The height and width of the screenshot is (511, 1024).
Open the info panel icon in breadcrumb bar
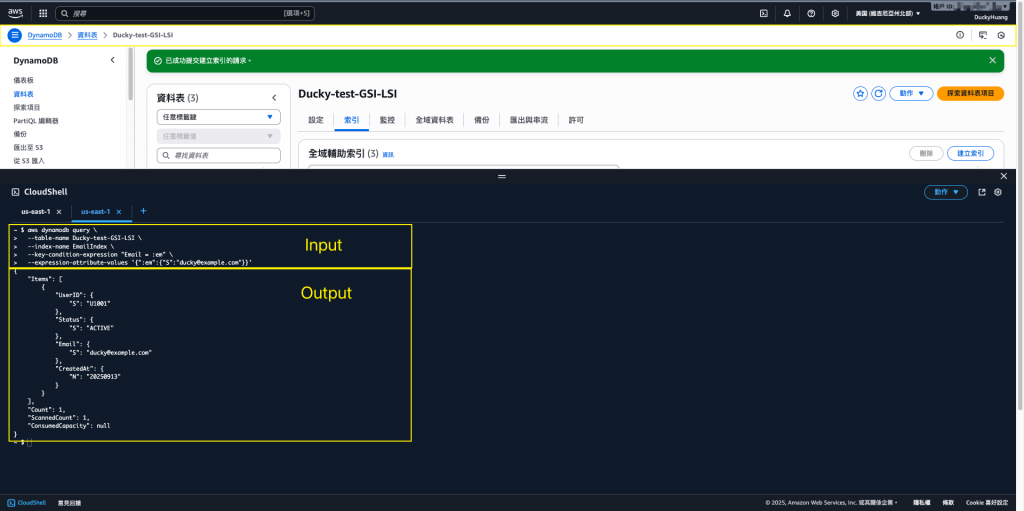point(959,35)
